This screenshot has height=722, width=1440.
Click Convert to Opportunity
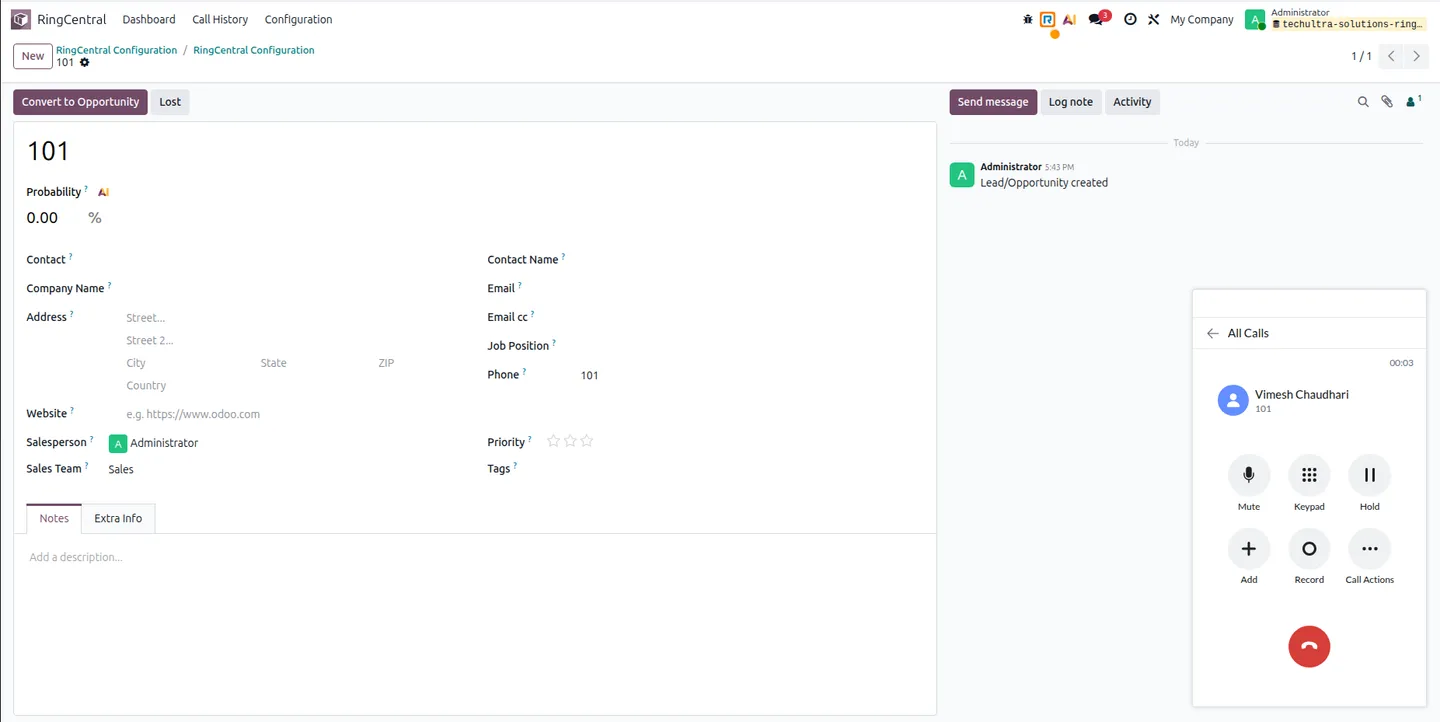pyautogui.click(x=80, y=102)
